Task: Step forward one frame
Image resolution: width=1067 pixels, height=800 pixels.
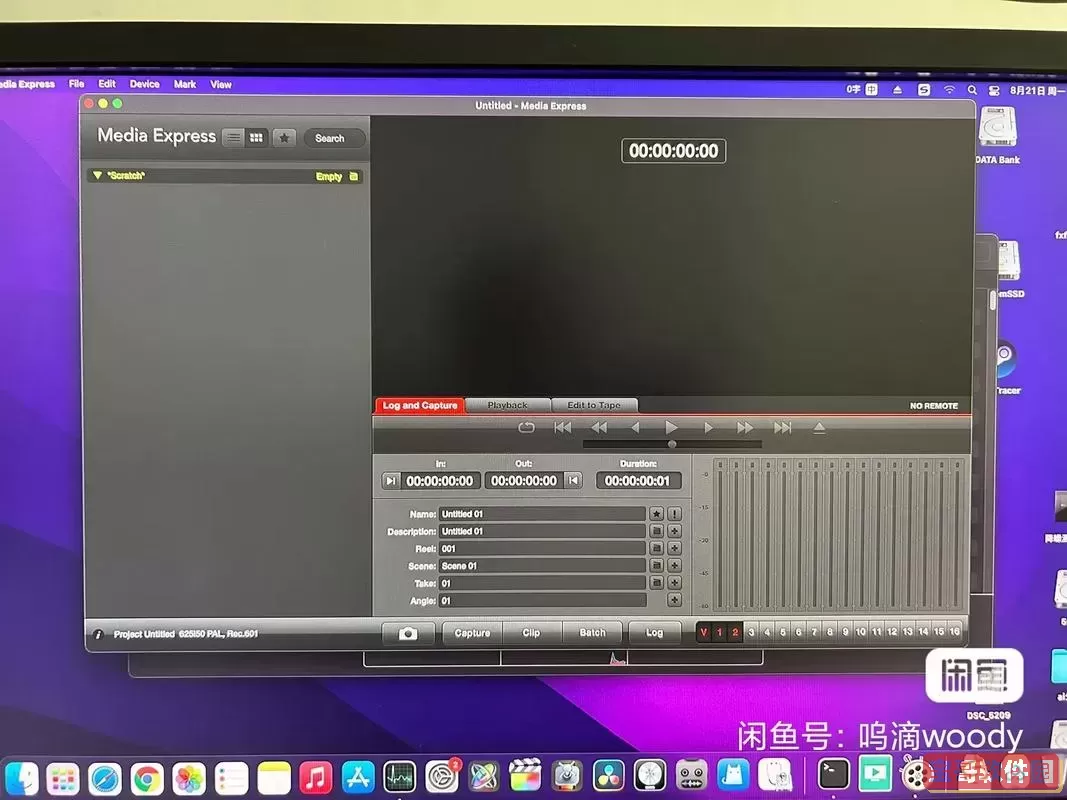Action: pos(708,427)
